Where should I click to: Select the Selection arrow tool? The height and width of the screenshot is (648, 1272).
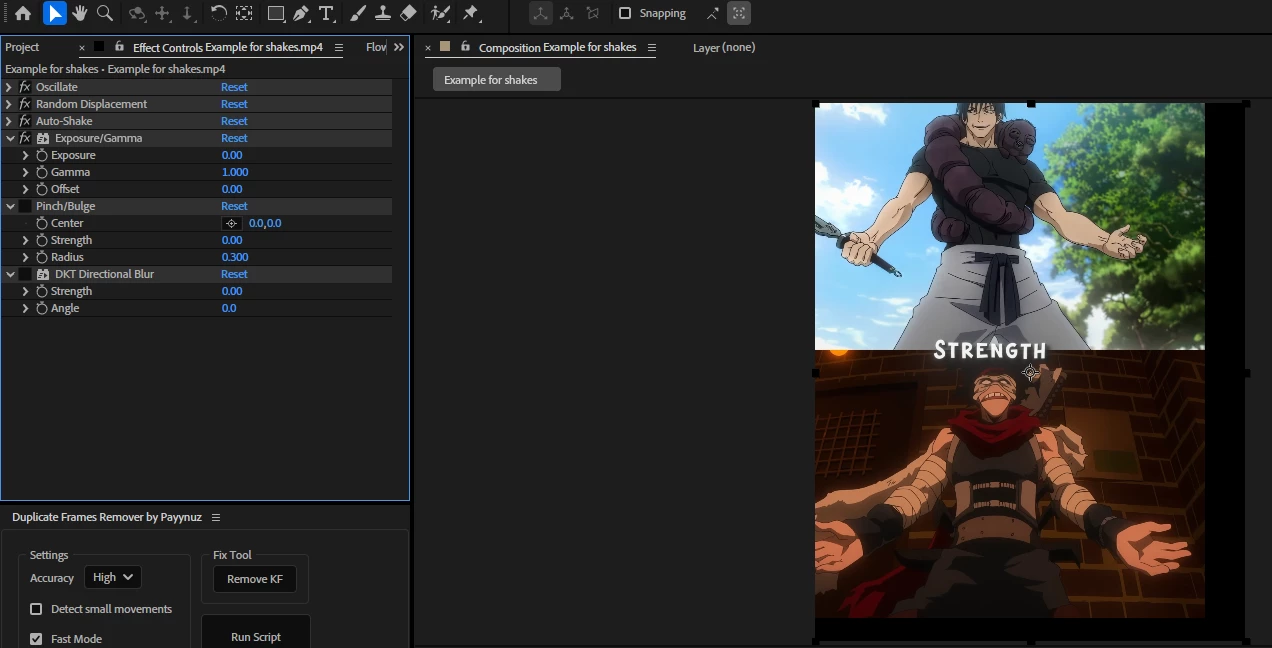pyautogui.click(x=54, y=14)
